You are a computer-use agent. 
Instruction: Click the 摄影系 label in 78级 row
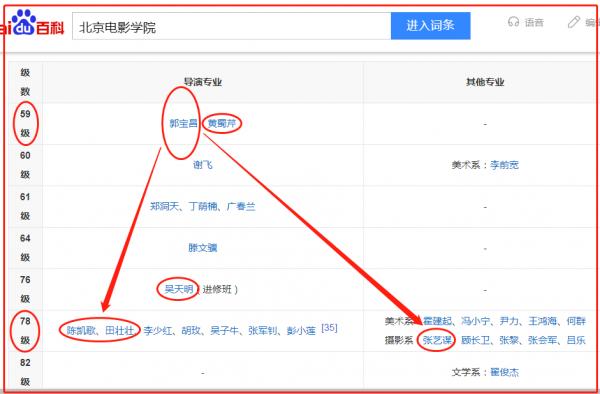click(x=399, y=340)
